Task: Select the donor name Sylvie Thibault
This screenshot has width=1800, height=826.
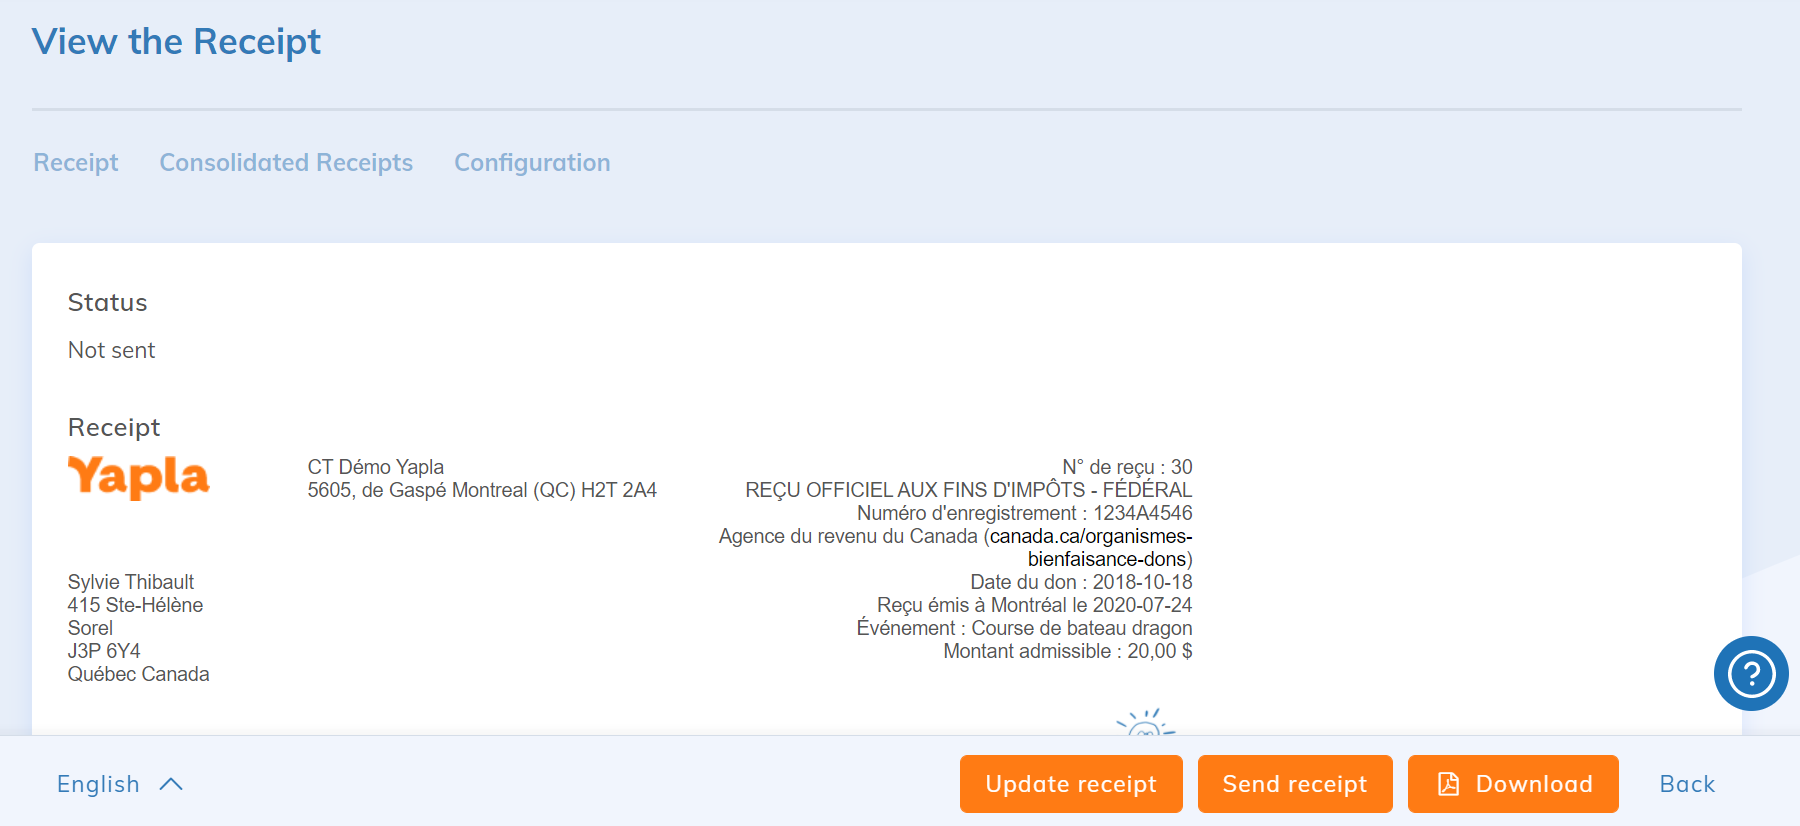Action: pyautogui.click(x=131, y=582)
